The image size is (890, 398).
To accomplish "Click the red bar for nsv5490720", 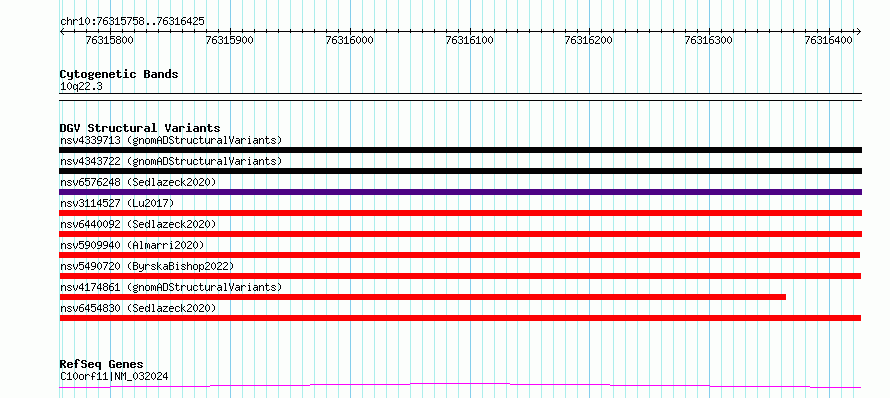I will pyautogui.click(x=460, y=276).
